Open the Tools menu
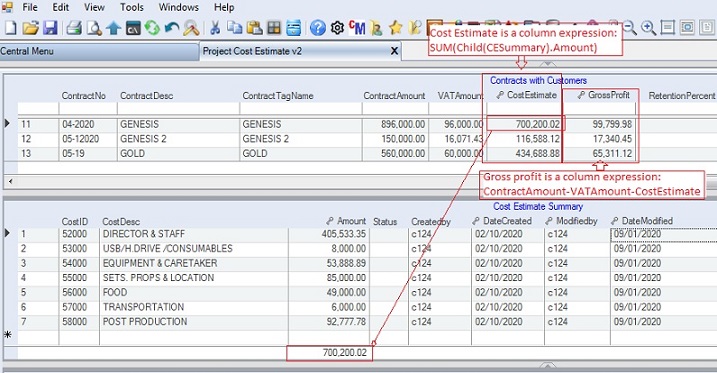717x373 pixels. tap(132, 7)
